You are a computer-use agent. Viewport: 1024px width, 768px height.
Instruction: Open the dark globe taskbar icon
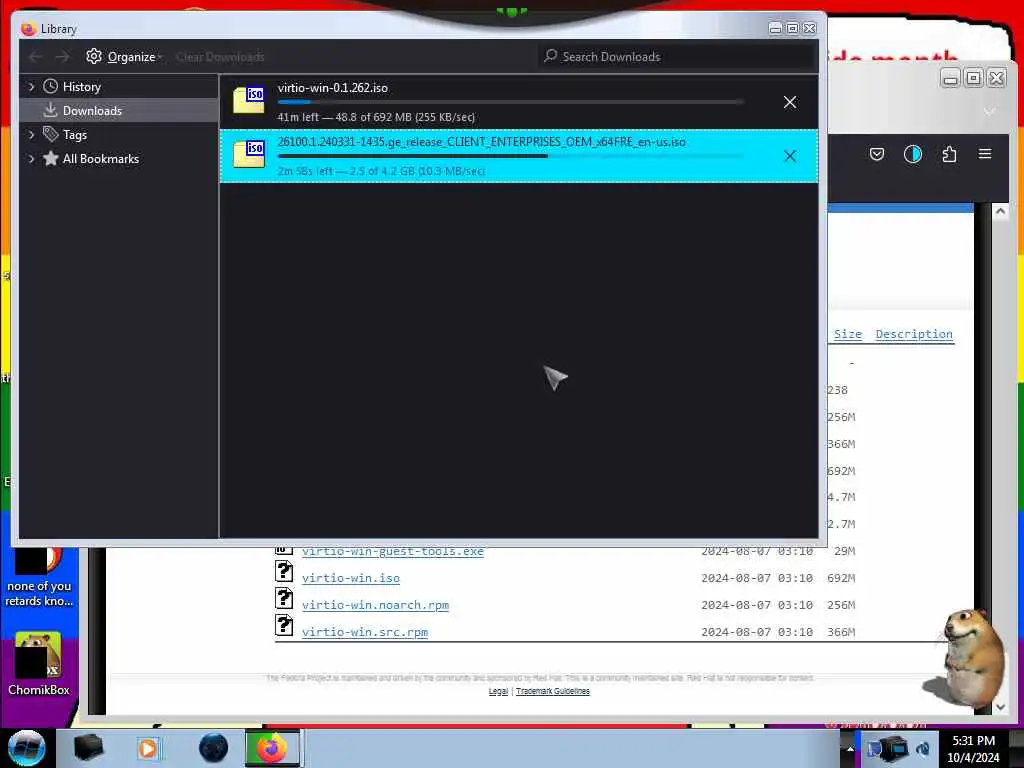(213, 748)
